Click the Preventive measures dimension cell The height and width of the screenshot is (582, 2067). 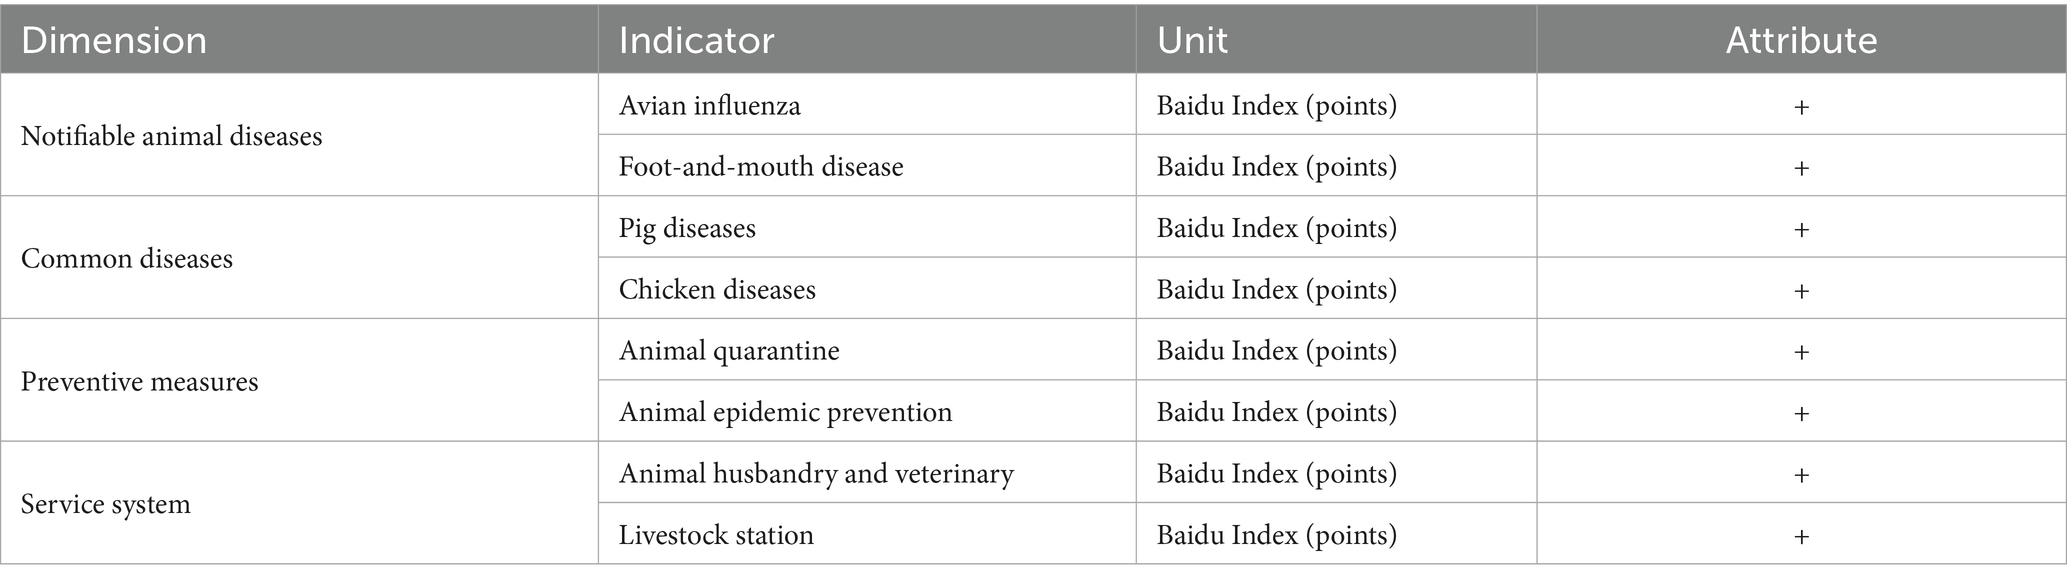140,382
